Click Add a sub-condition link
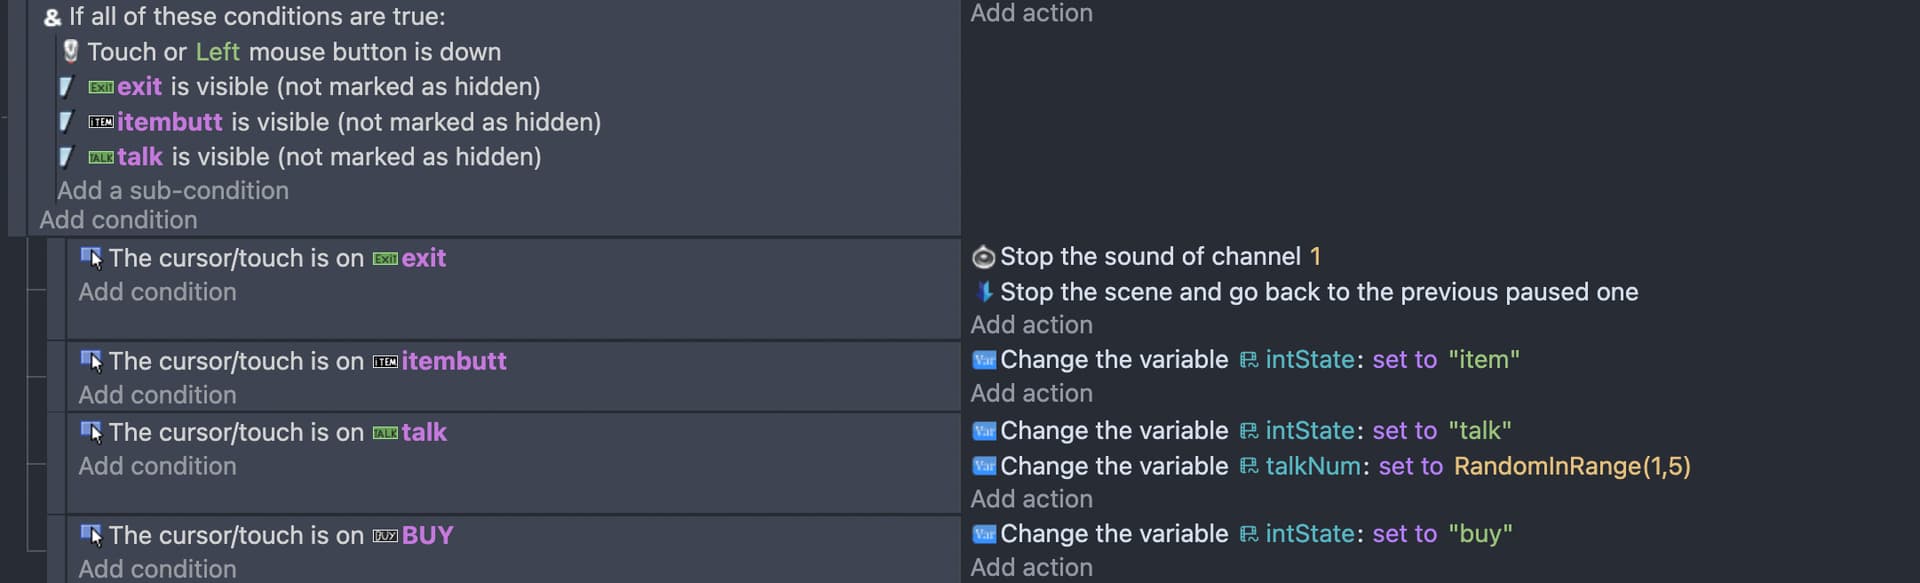 pyautogui.click(x=173, y=190)
